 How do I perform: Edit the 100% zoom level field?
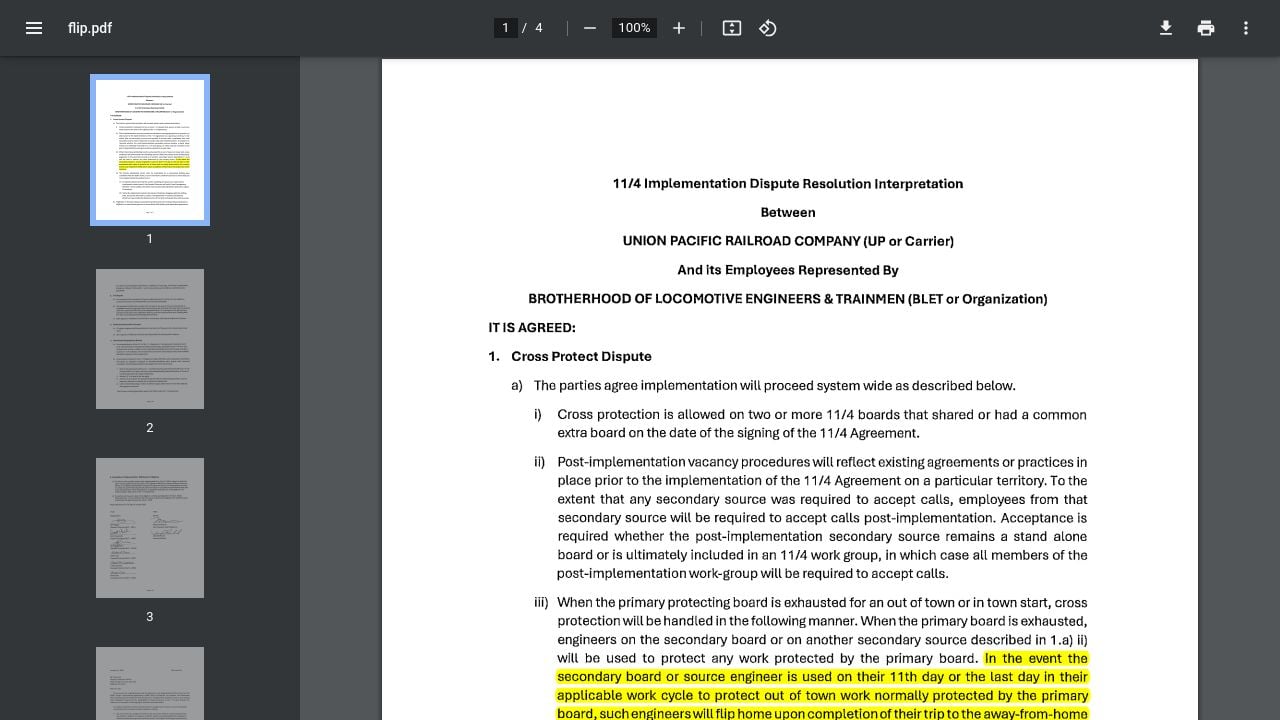(x=634, y=28)
